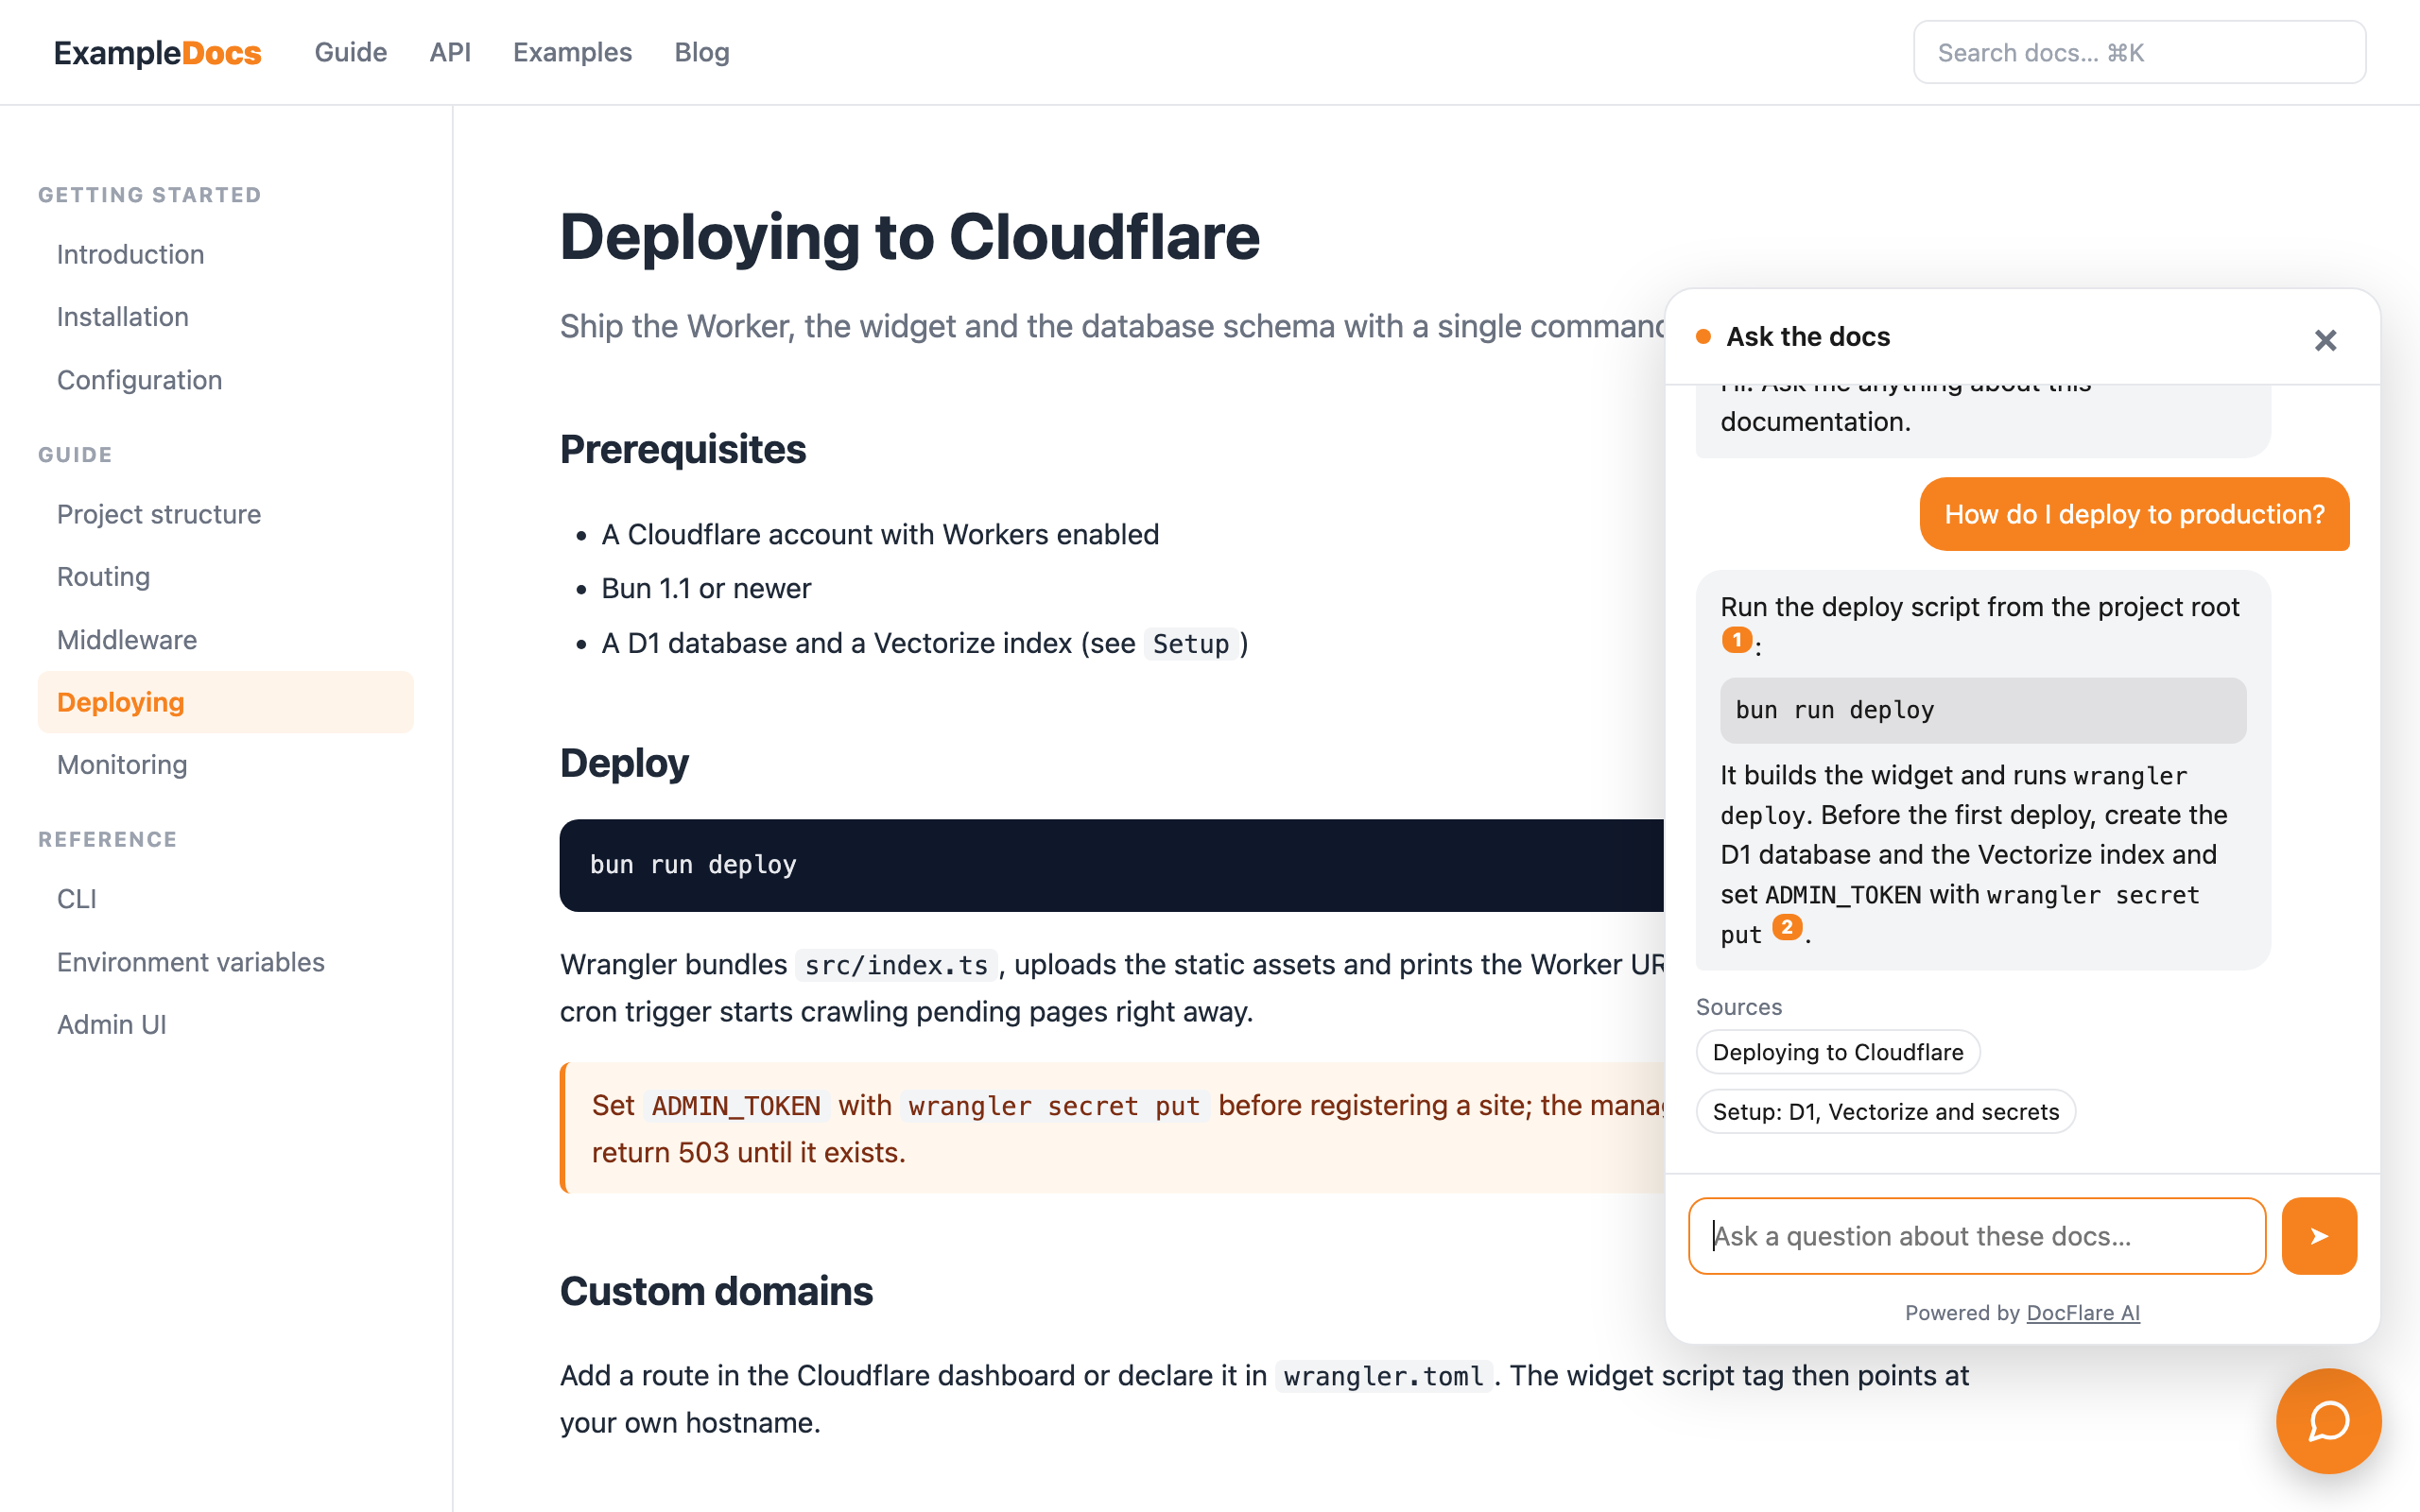Viewport: 2420px width, 1512px height.
Task: Click the src/index.ts inline code
Action: tap(896, 965)
